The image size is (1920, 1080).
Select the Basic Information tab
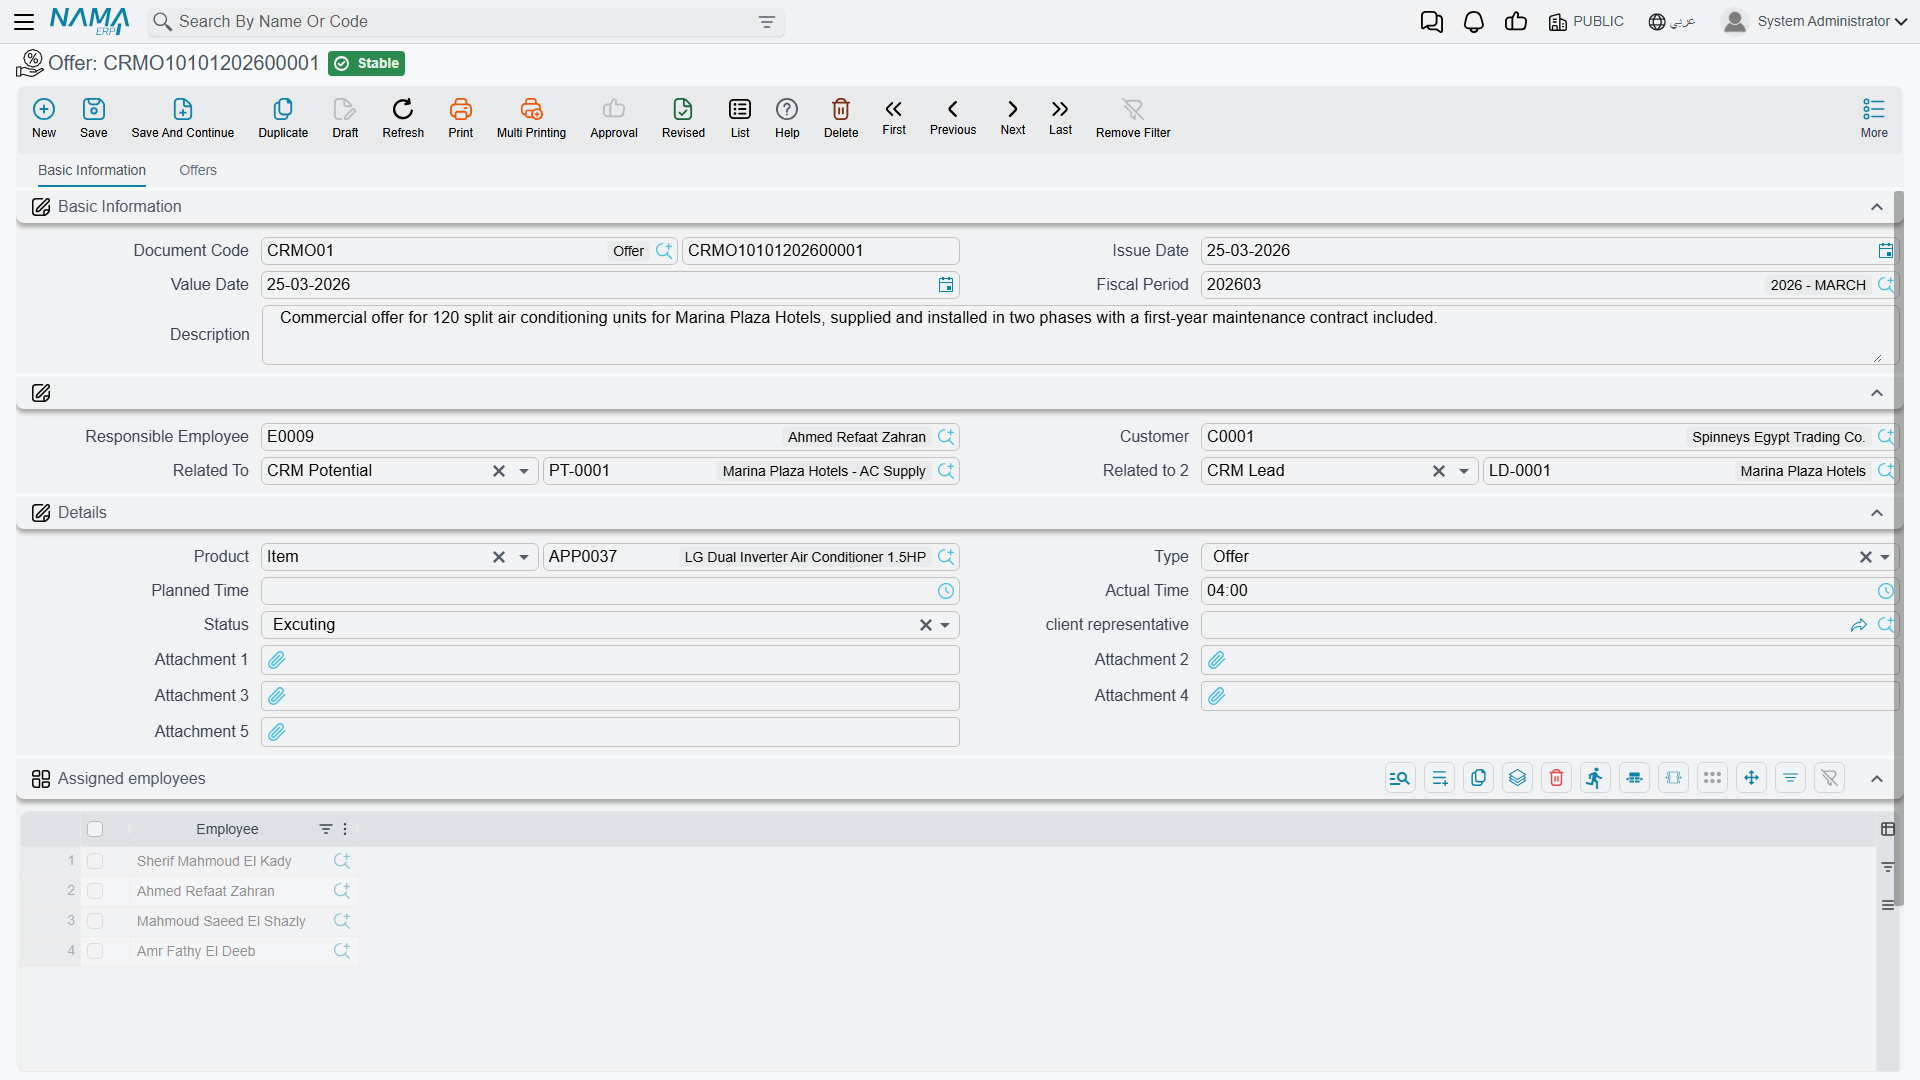tap(92, 170)
